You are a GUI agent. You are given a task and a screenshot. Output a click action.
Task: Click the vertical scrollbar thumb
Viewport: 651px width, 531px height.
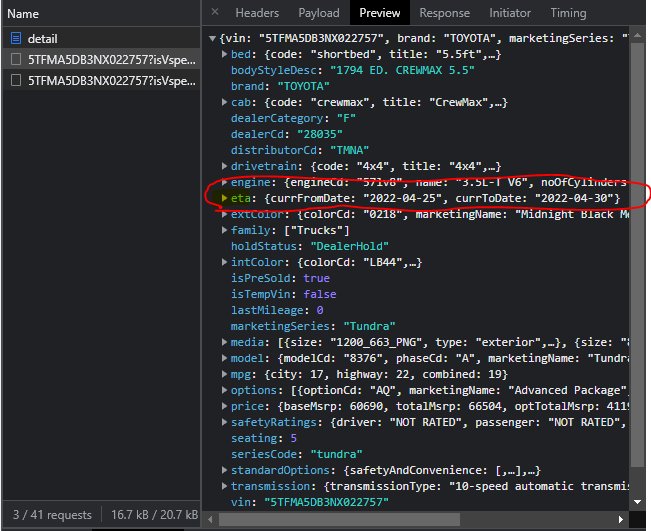637,254
